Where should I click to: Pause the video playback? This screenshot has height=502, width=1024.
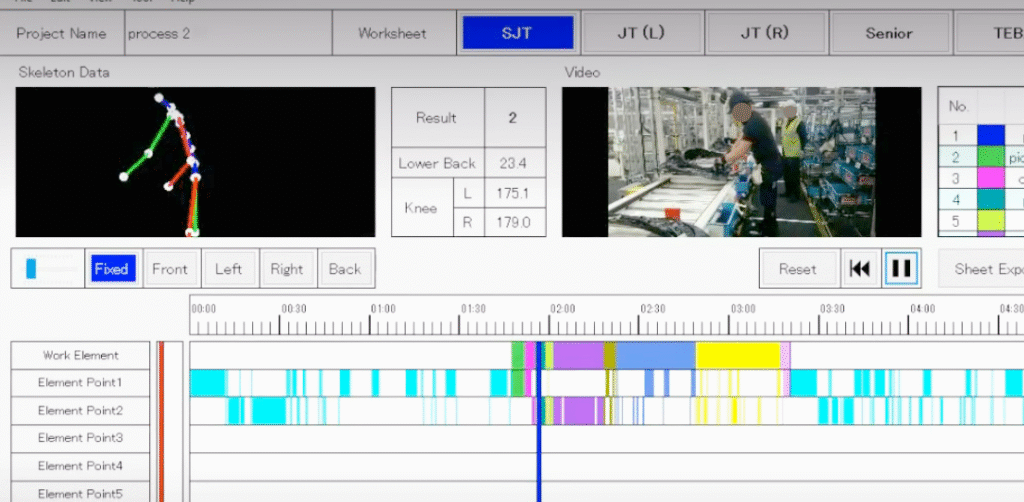(x=901, y=268)
